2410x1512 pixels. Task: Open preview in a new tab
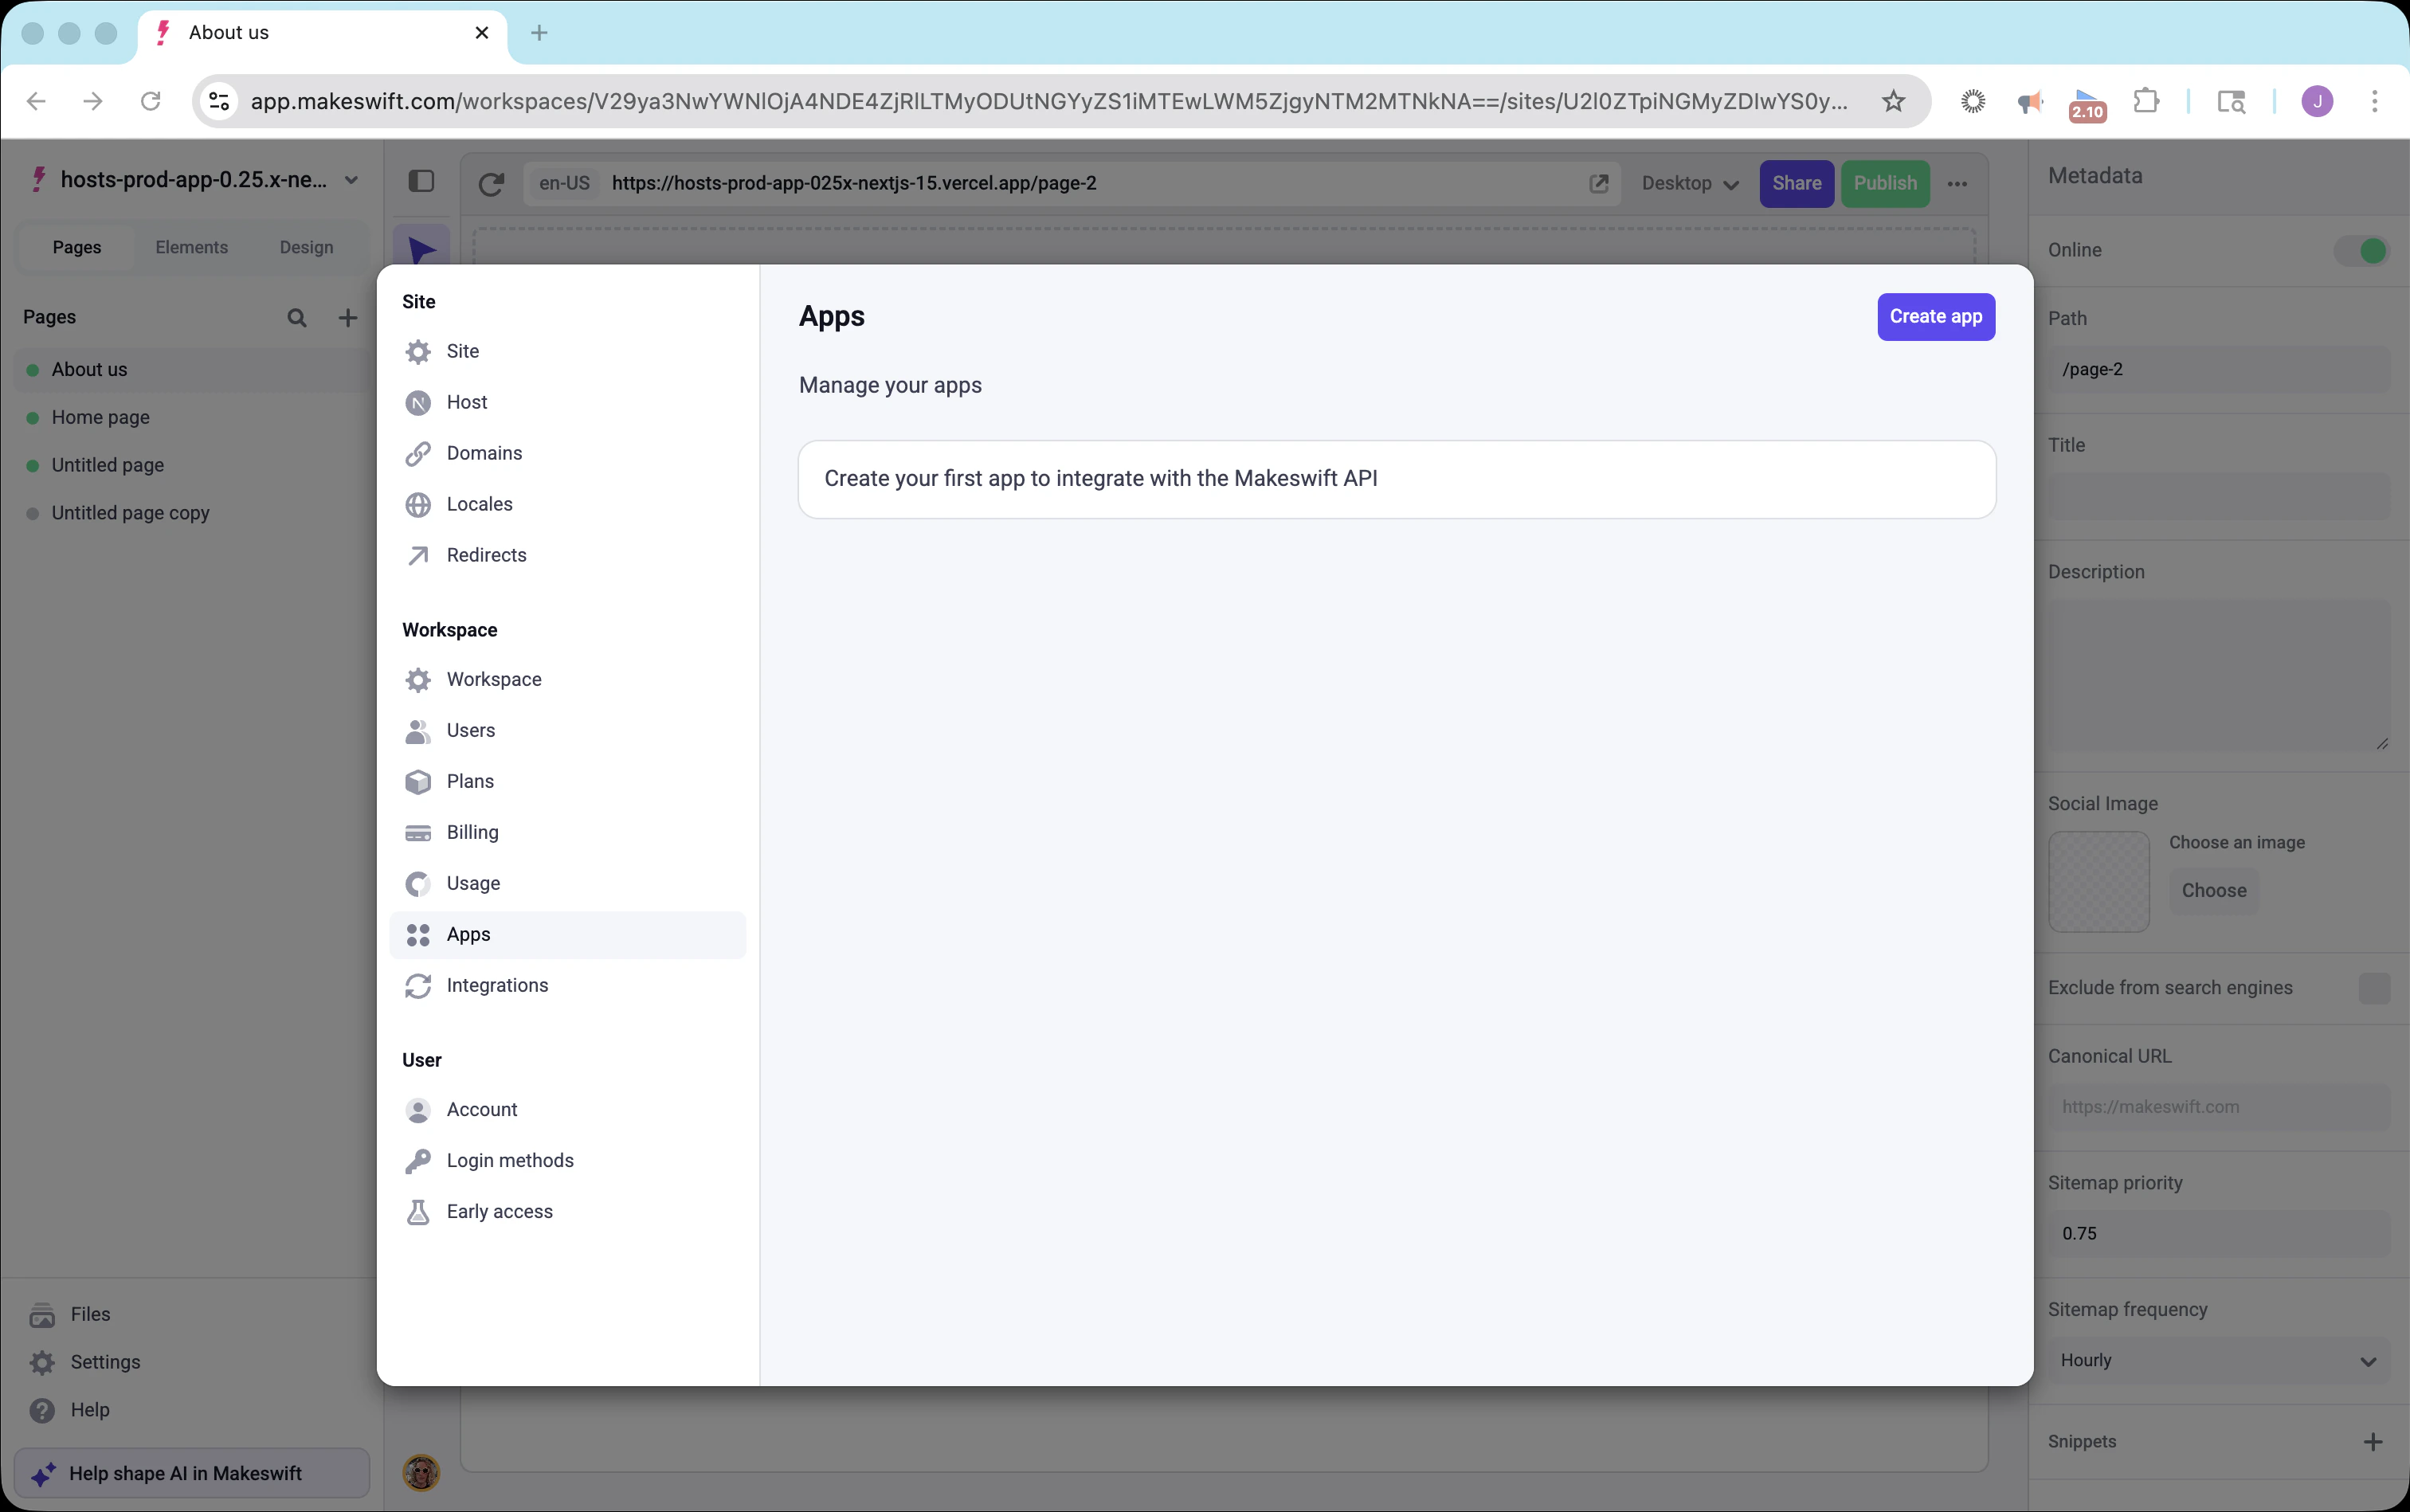(1599, 183)
